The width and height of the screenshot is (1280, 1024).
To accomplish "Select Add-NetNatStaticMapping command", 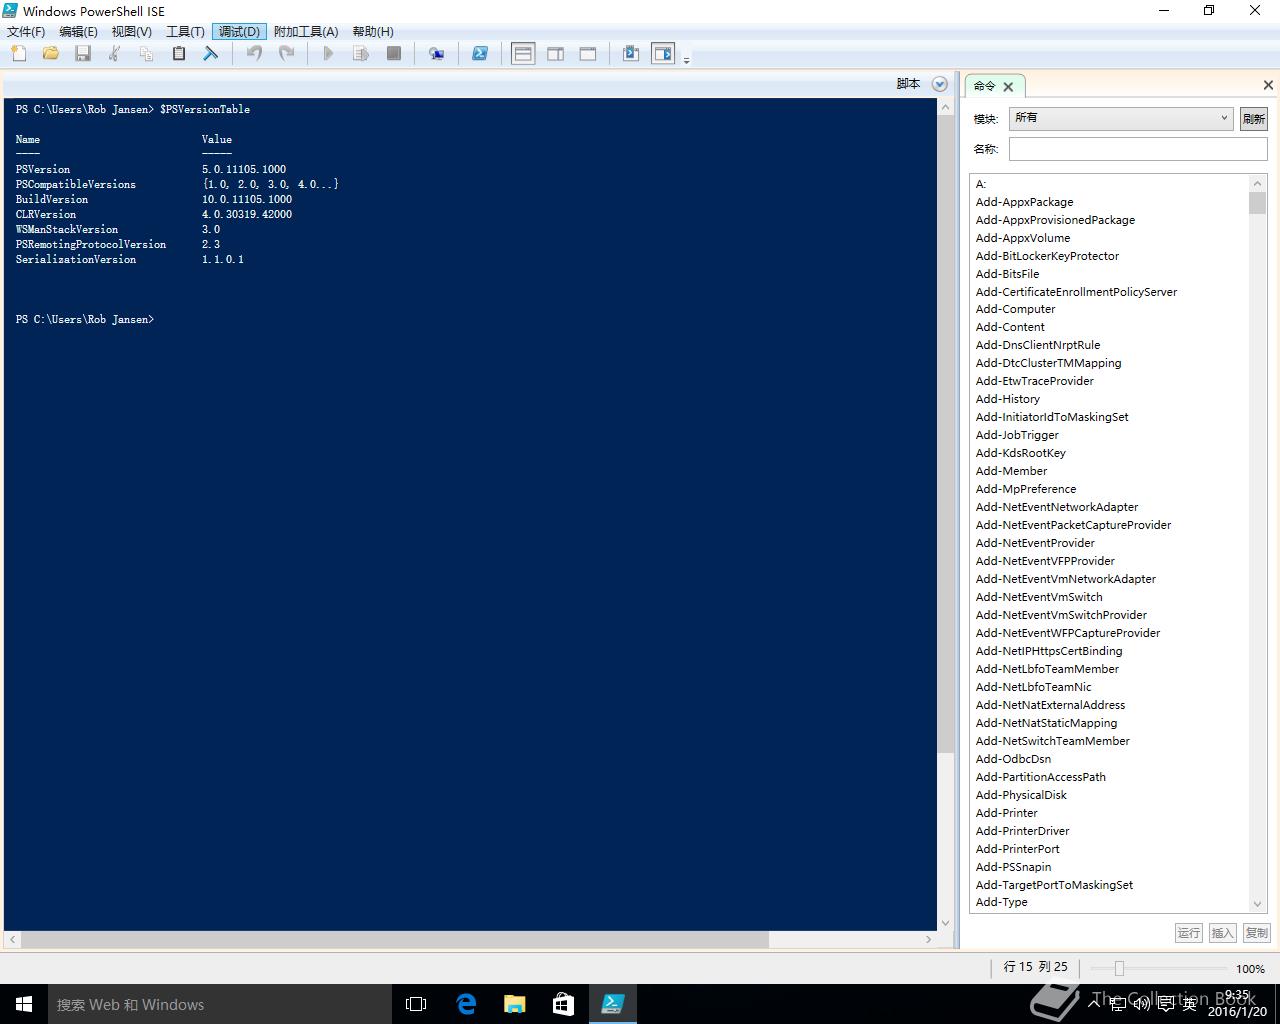I will 1046,723.
